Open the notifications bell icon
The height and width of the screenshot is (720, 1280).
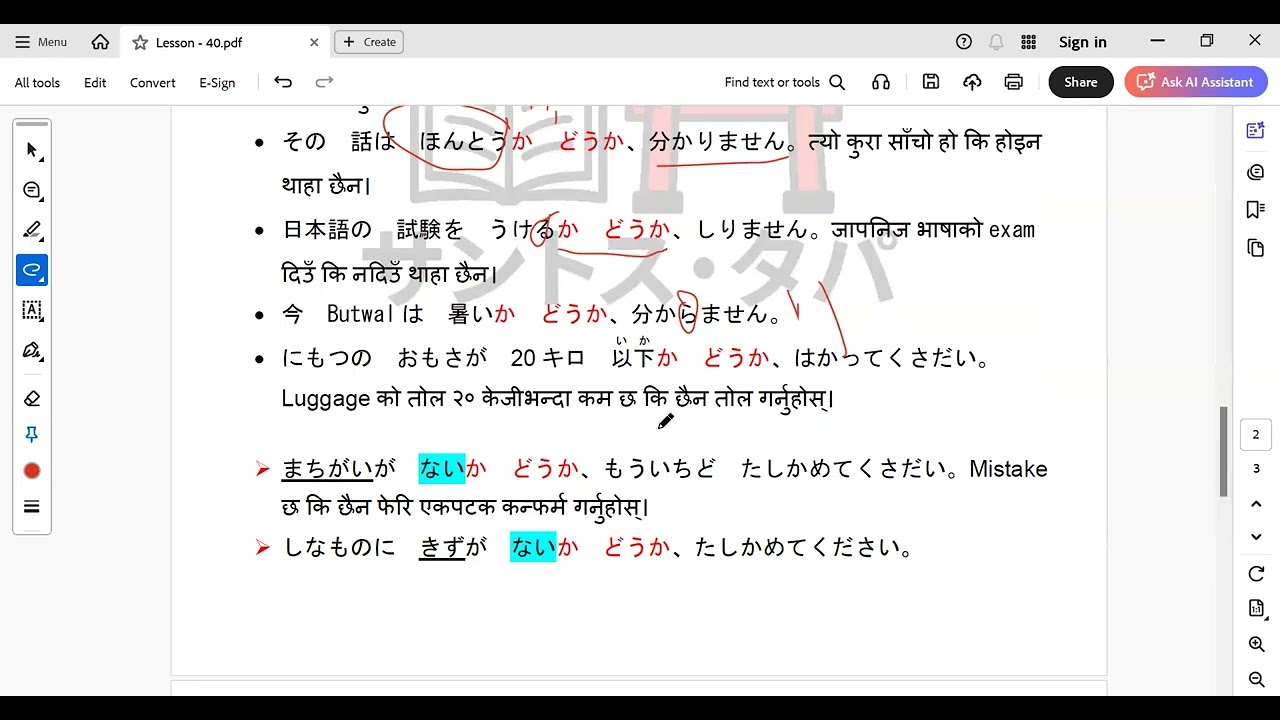996,42
